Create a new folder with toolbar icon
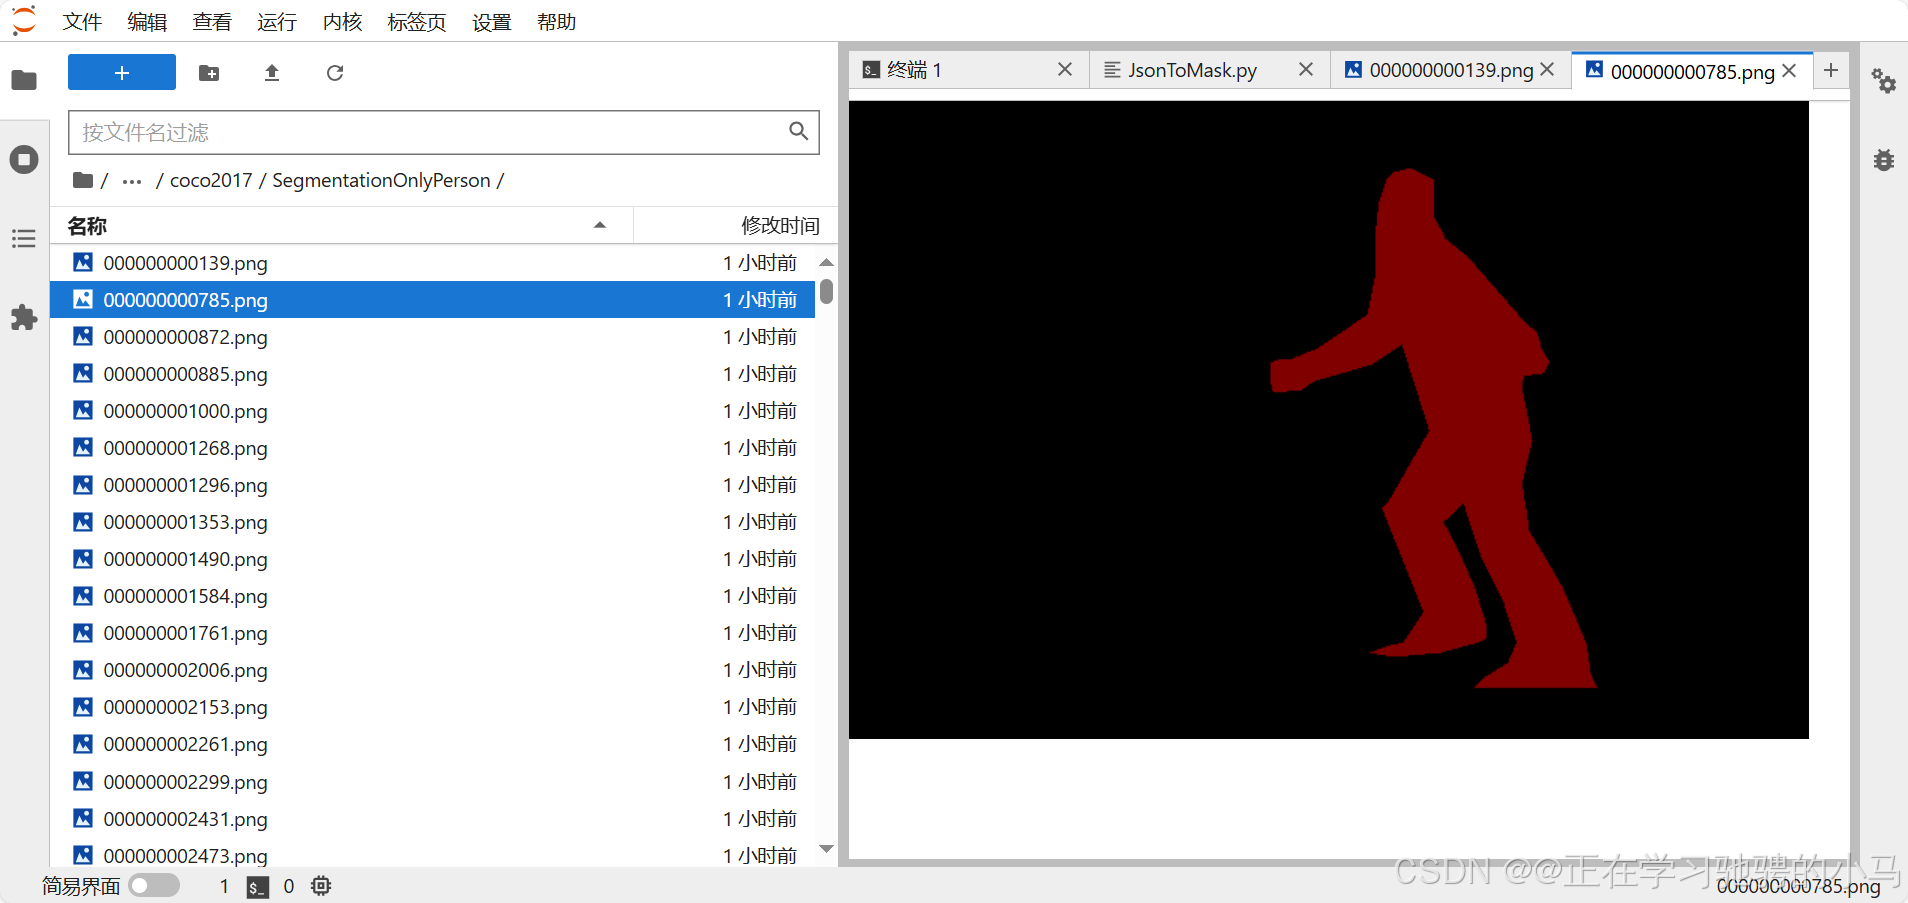 [x=209, y=73]
